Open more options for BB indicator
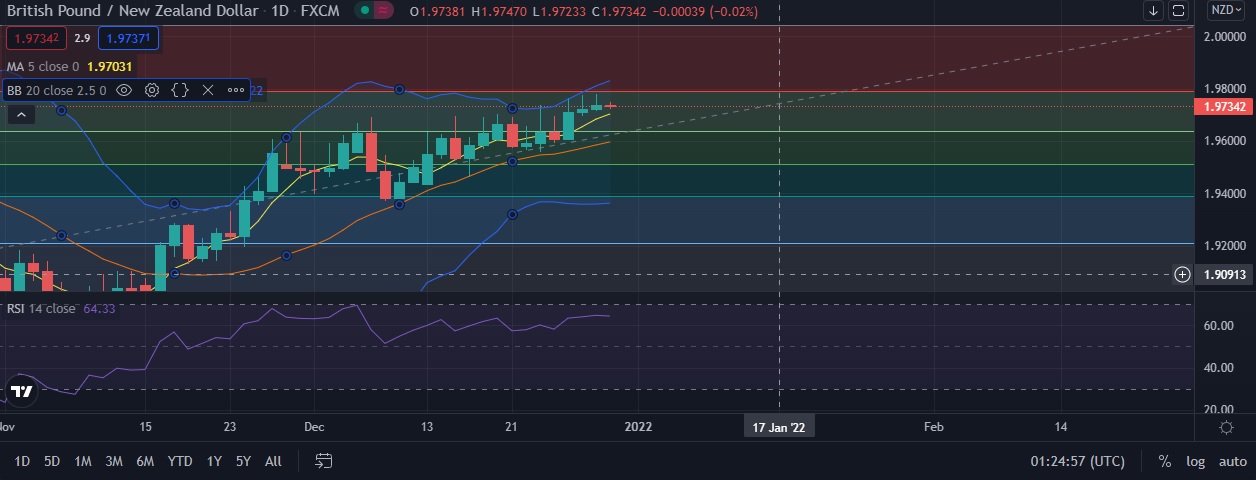Image resolution: width=1256 pixels, height=480 pixels. (x=236, y=90)
